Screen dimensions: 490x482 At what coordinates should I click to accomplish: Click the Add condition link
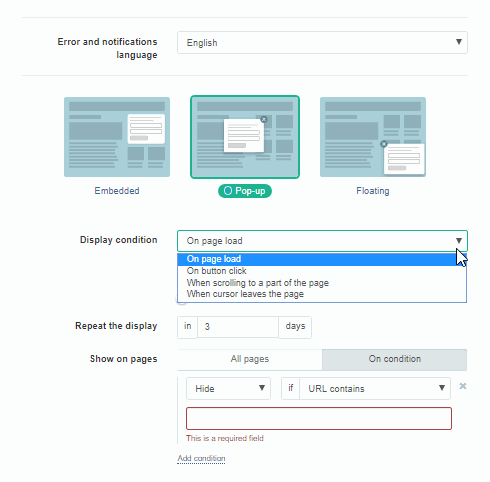(x=201, y=458)
